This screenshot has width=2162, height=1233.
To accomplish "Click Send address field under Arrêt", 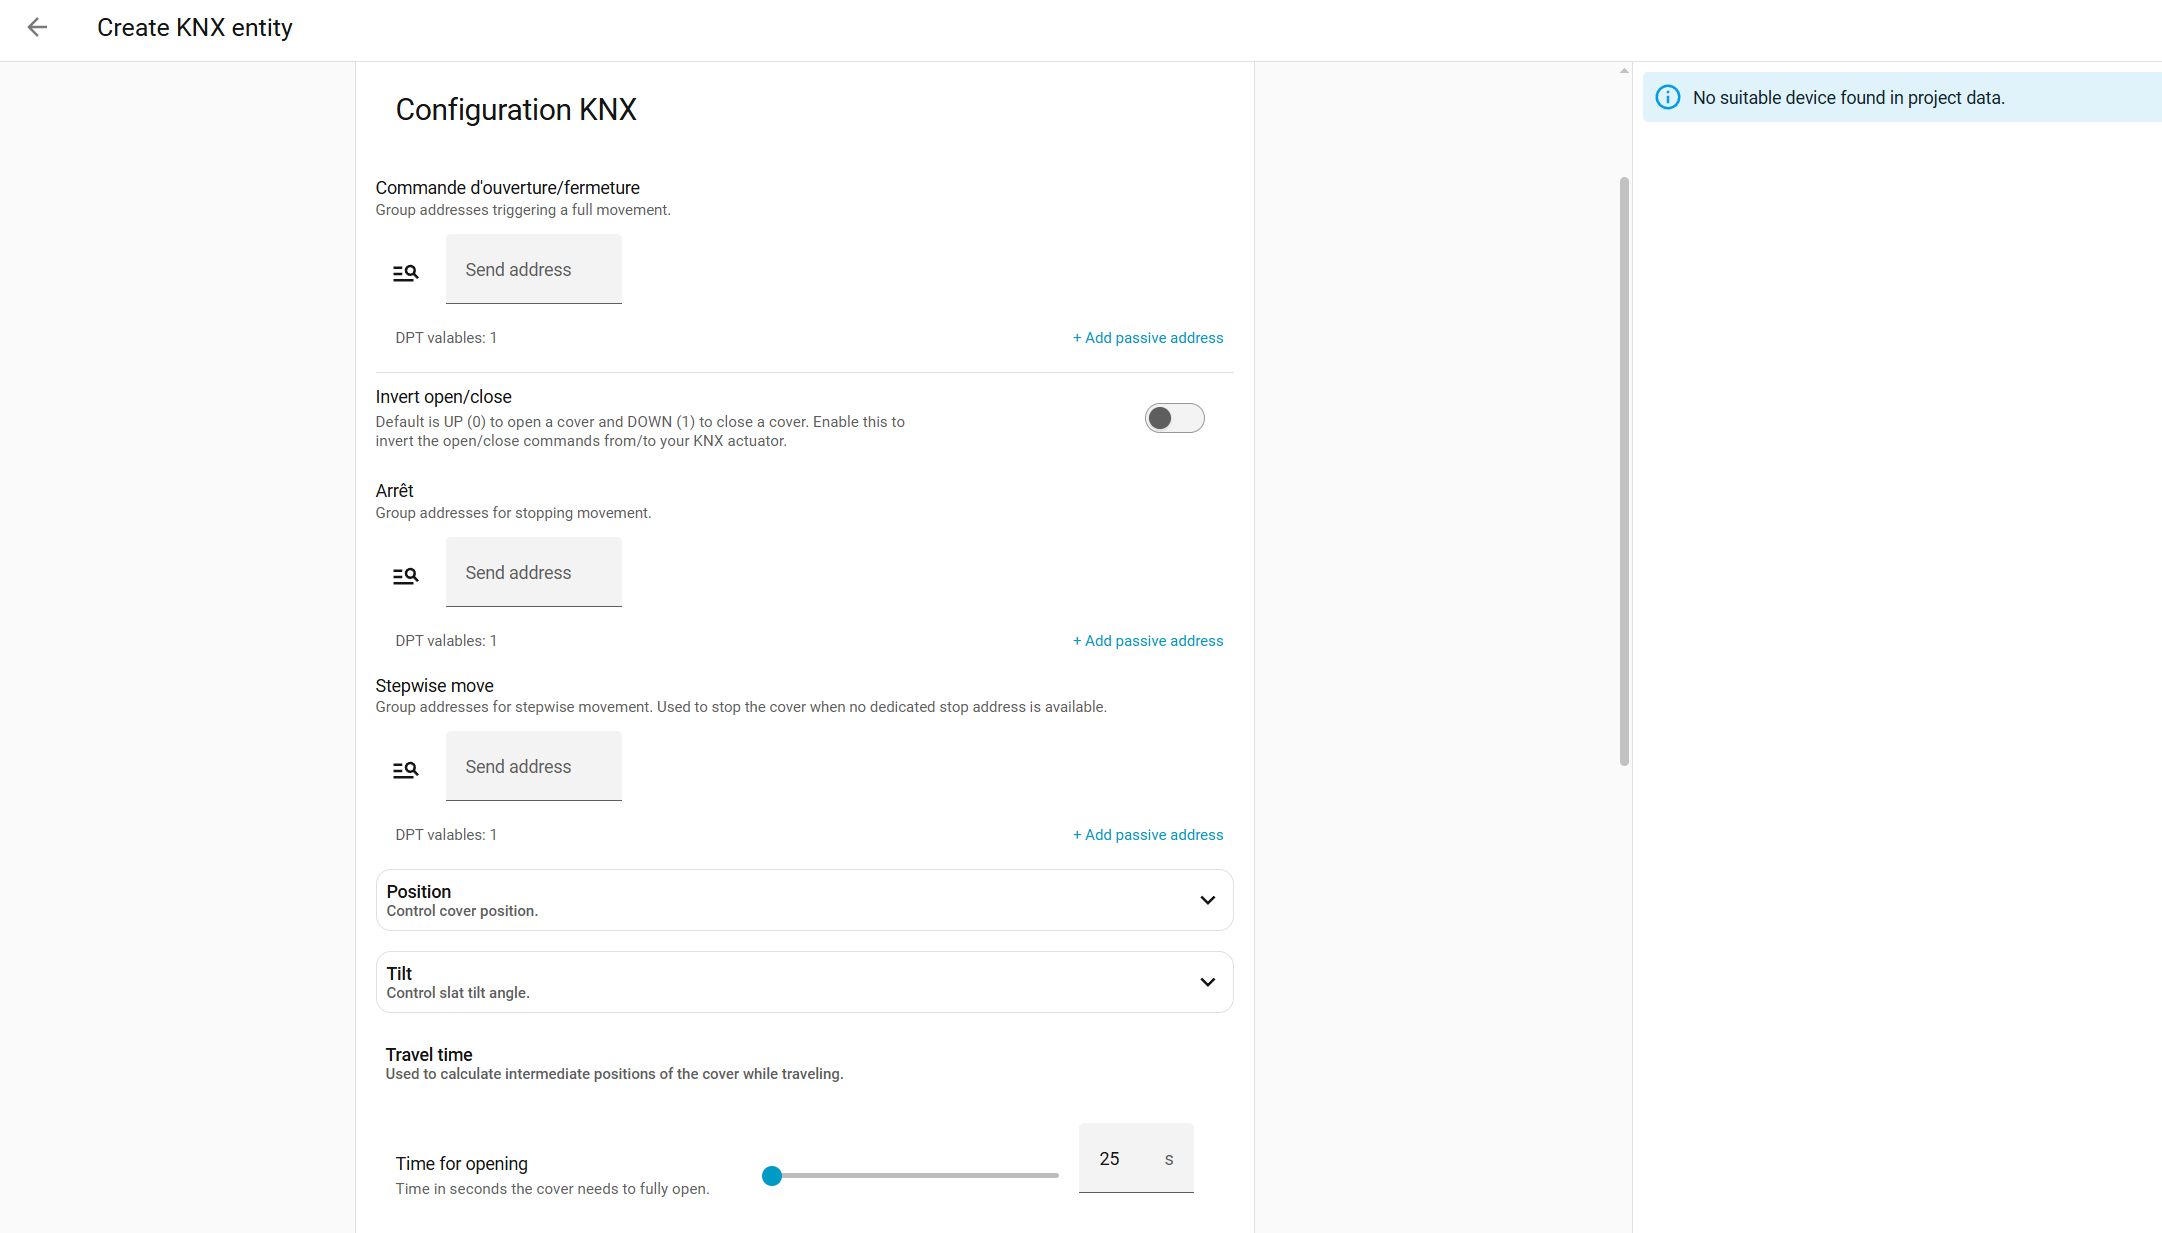I will coord(534,572).
